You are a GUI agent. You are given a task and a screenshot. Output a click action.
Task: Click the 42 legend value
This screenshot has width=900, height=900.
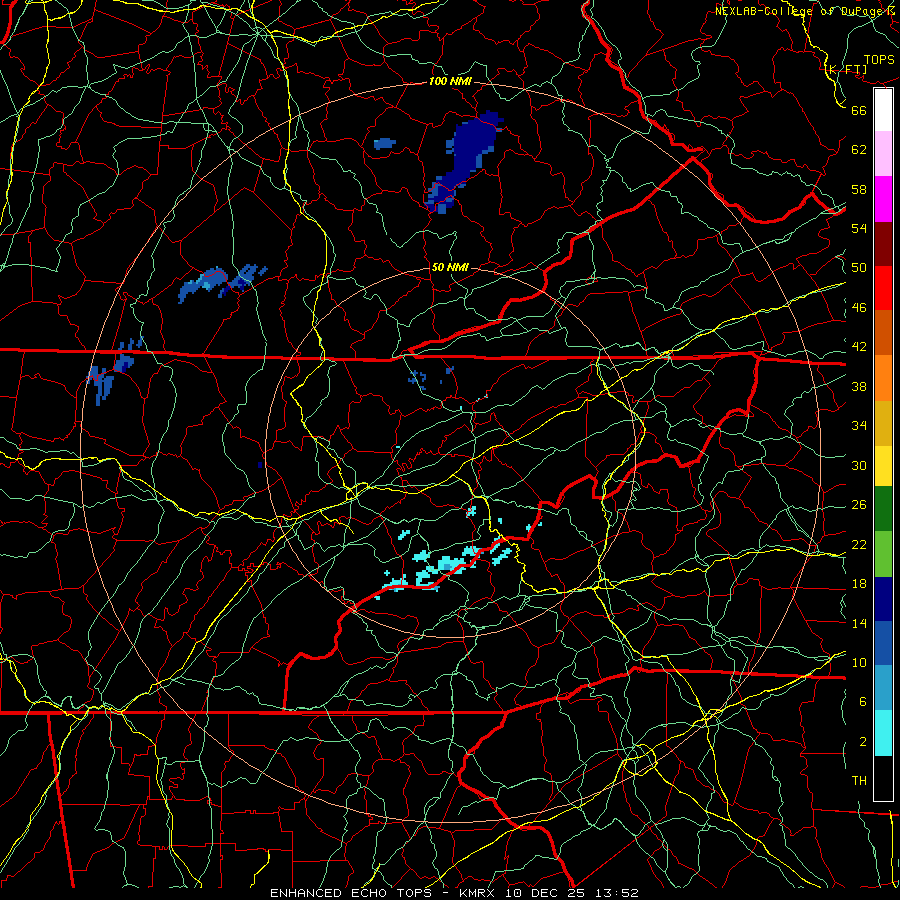coord(859,347)
